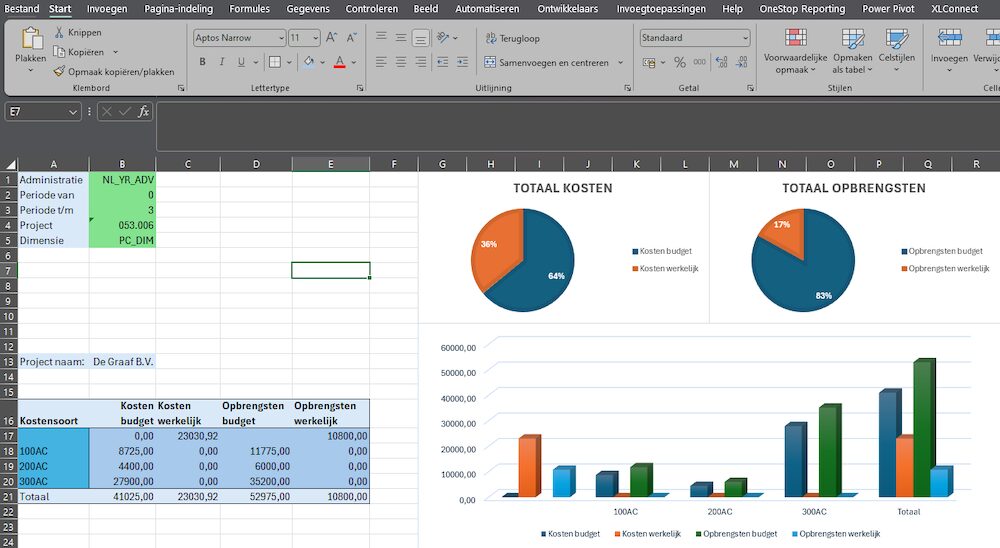Open the Standaard number format dropdown

click(745, 38)
